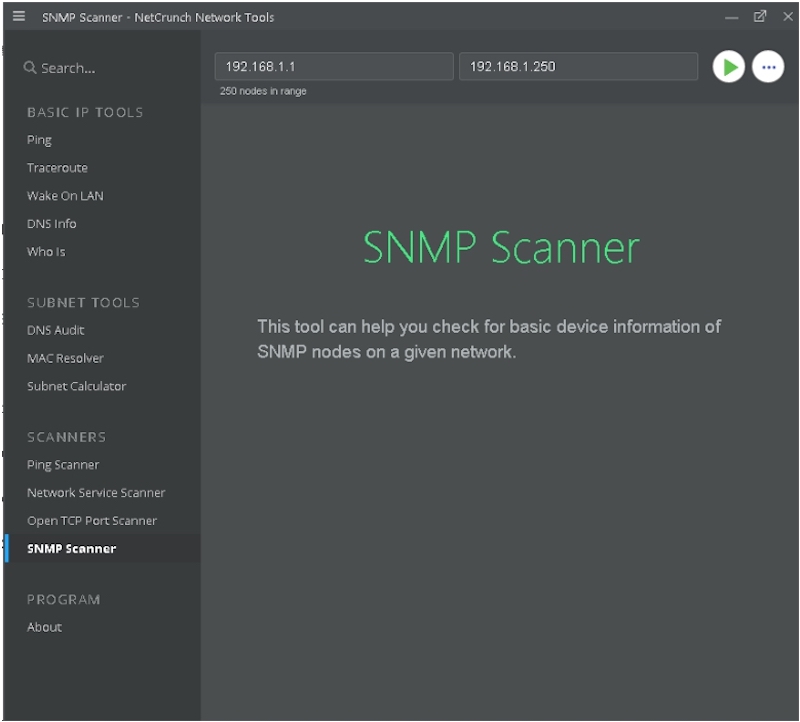Click the starting IP address field 192.168.1.1
The image size is (800, 722).
click(x=335, y=66)
